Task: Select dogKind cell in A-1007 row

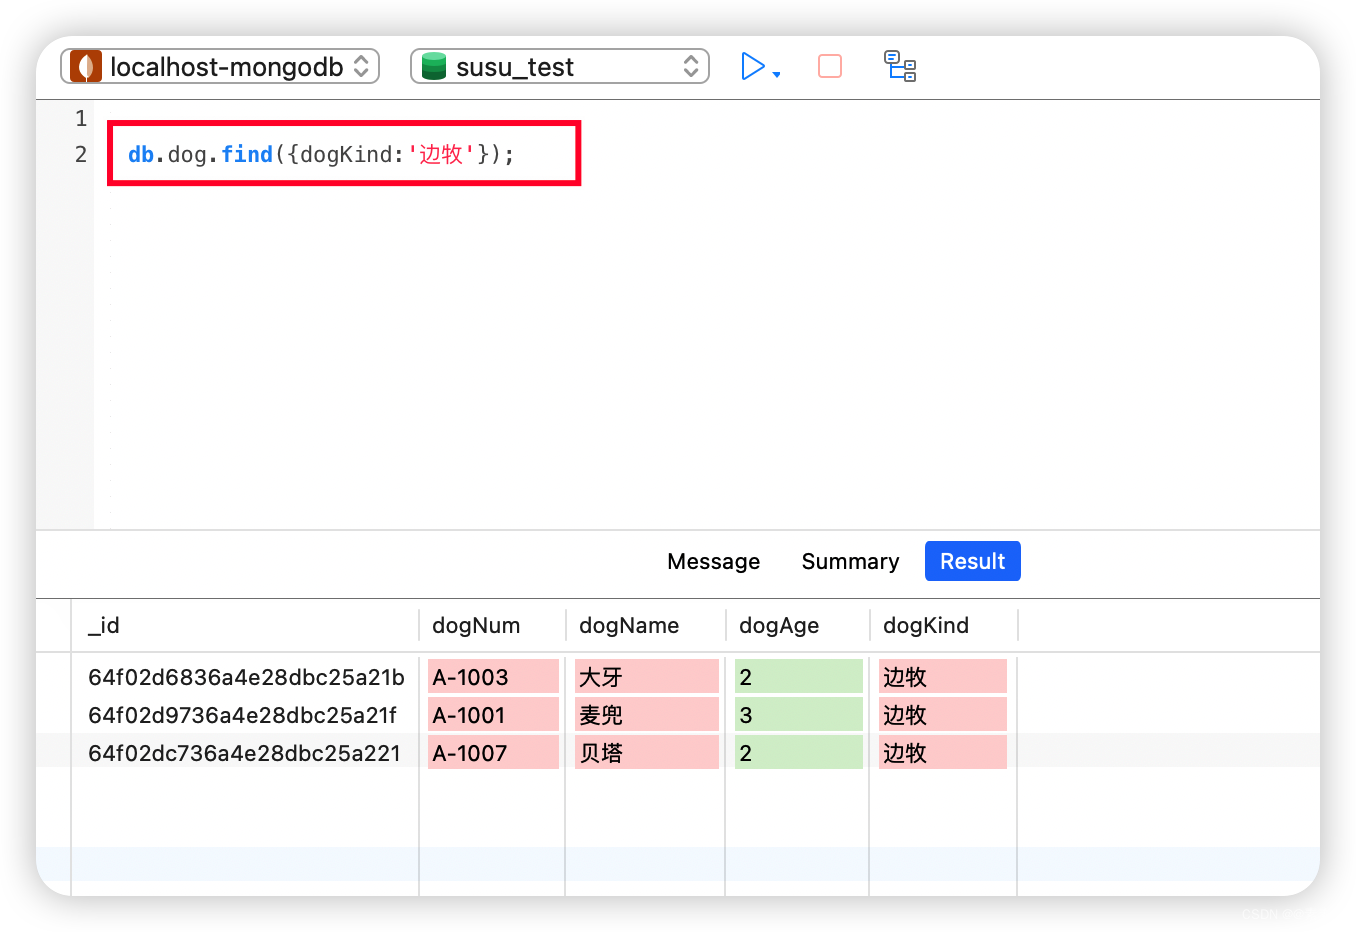Action: click(x=943, y=753)
